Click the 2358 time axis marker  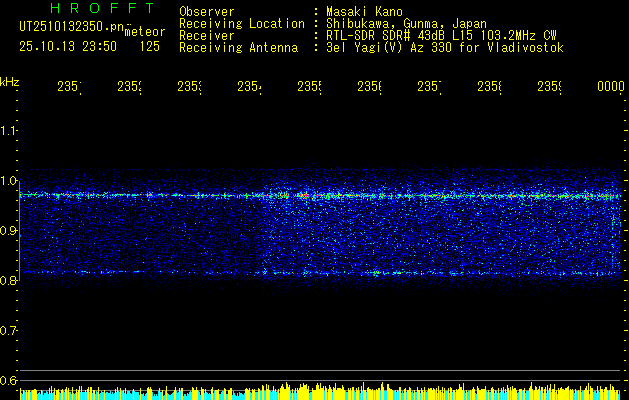click(x=489, y=87)
